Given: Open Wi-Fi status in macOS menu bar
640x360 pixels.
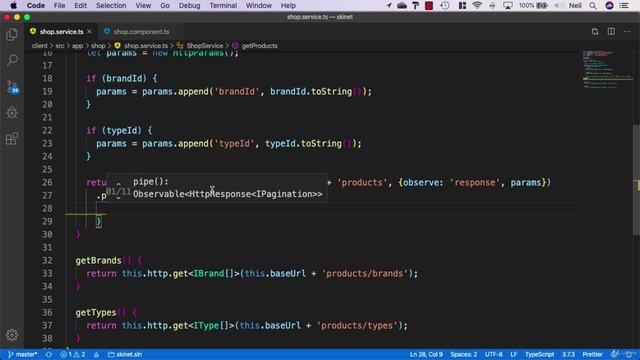Looking at the screenshot, I should click(477, 5).
